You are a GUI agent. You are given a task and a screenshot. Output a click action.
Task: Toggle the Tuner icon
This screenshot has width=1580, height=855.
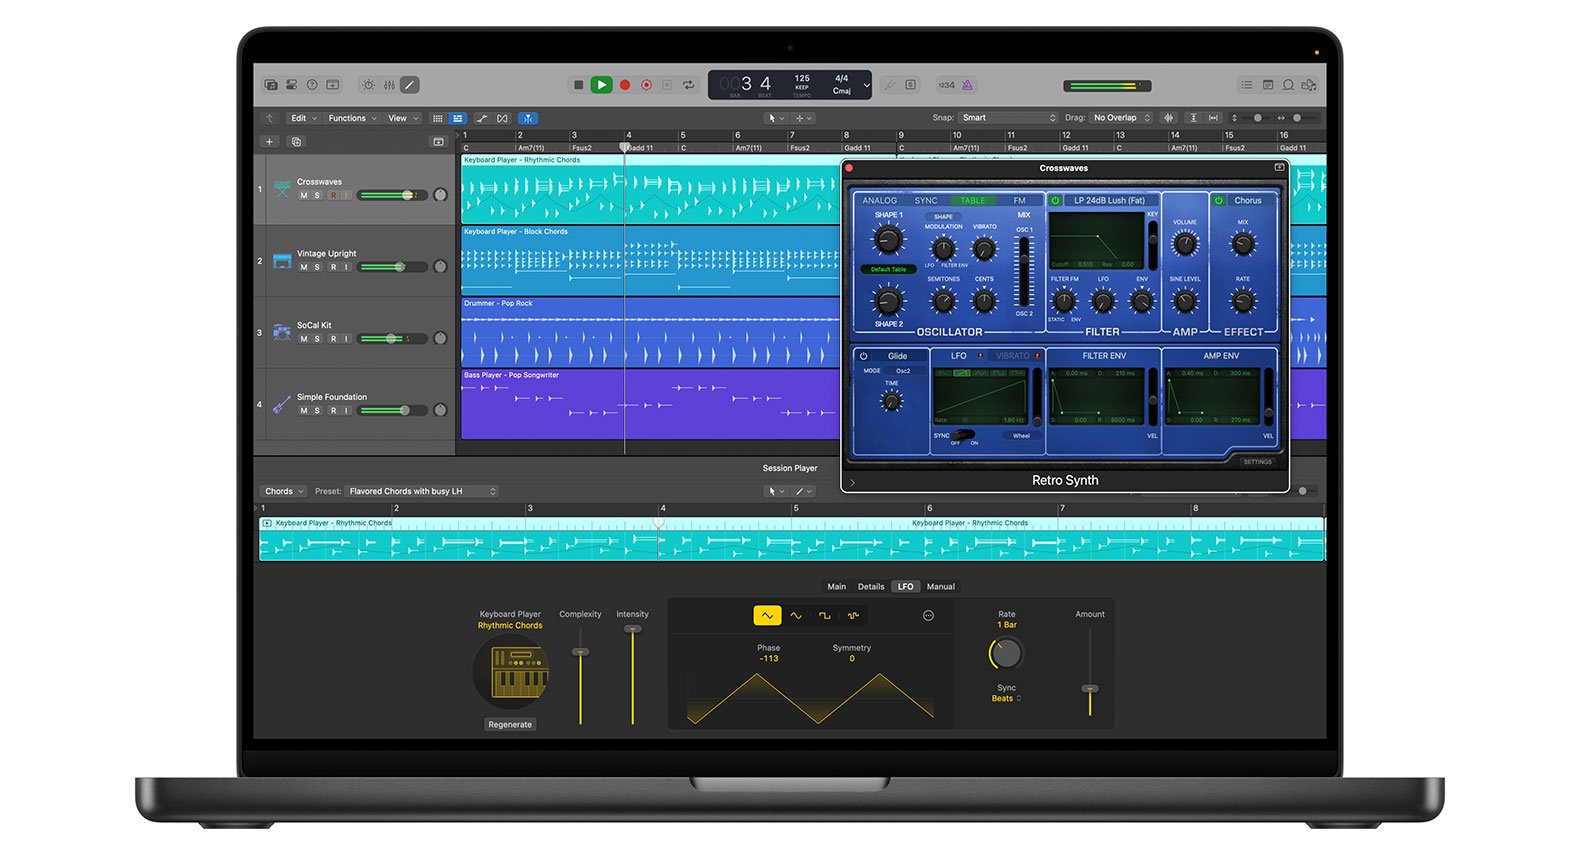point(889,85)
